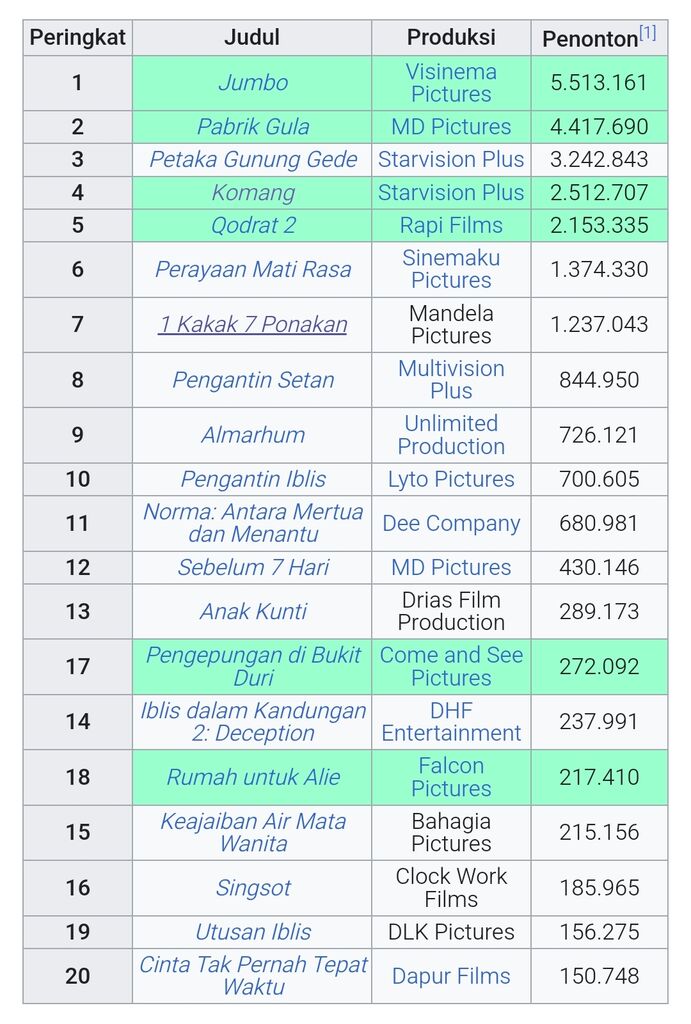Open the Qodrat 2 film link

click(x=253, y=225)
